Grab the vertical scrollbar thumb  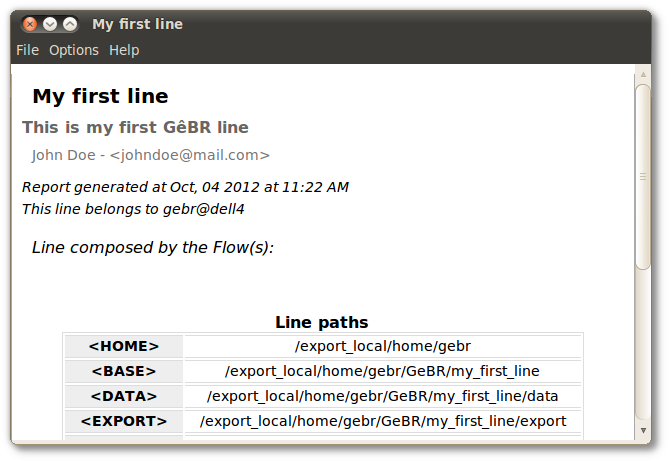click(x=643, y=177)
